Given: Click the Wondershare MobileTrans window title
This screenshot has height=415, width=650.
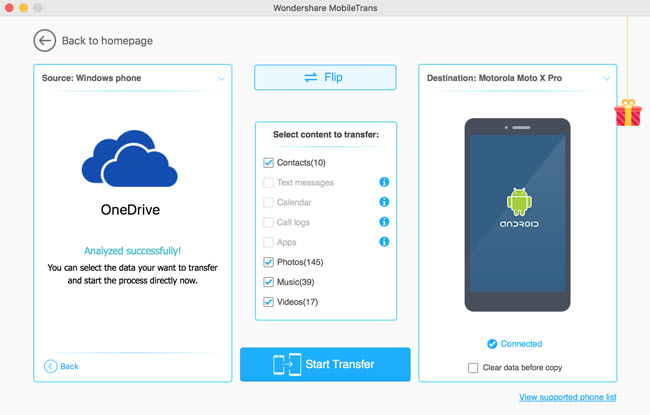Looking at the screenshot, I should 325,8.
